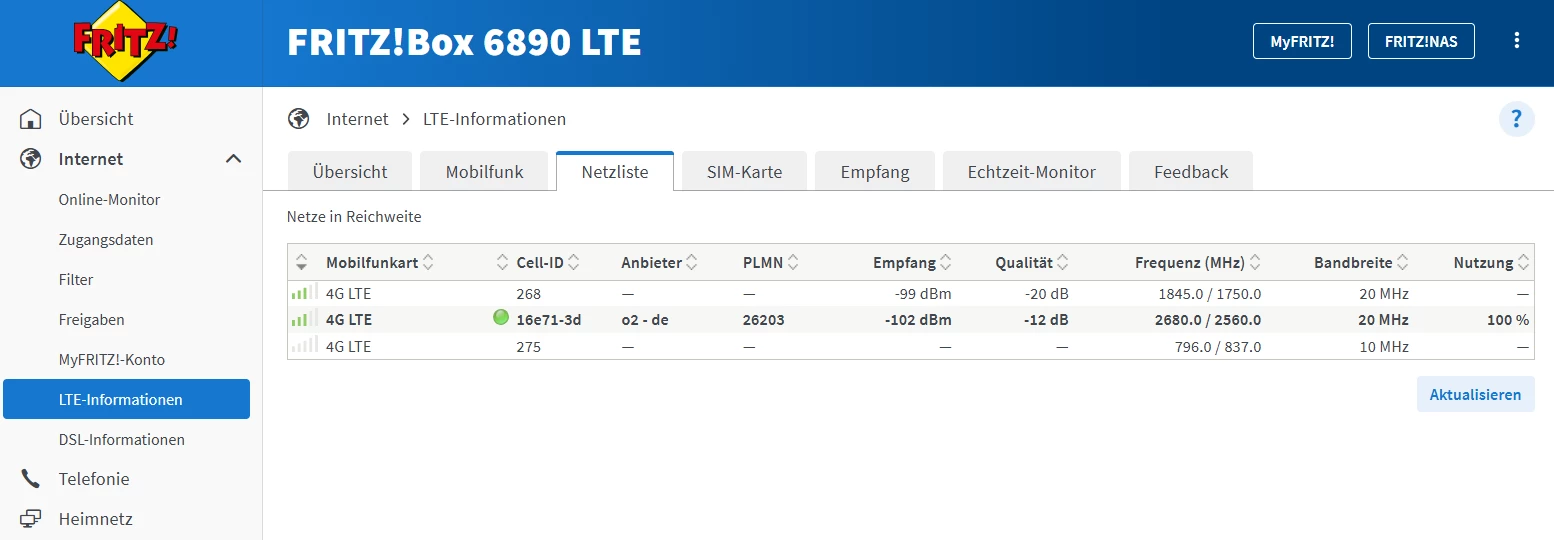Collapse the Internet menu chevron

(x=233, y=159)
